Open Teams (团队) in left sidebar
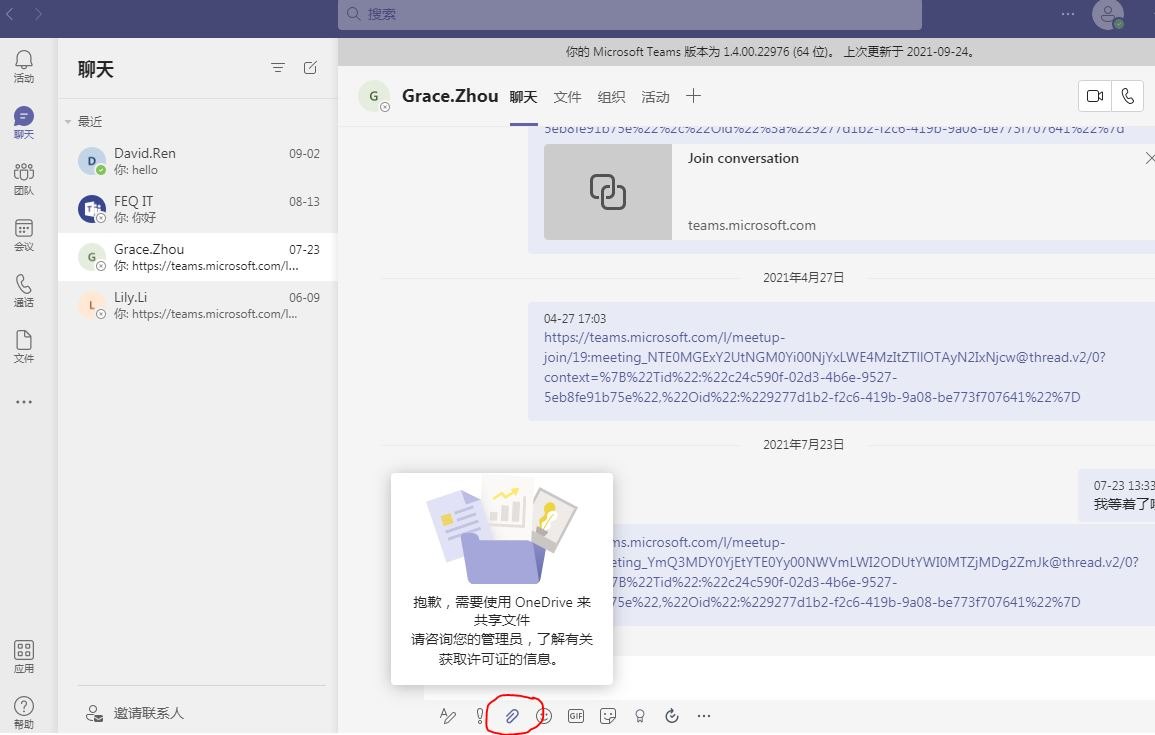This screenshot has width=1155, height=735. 24,179
